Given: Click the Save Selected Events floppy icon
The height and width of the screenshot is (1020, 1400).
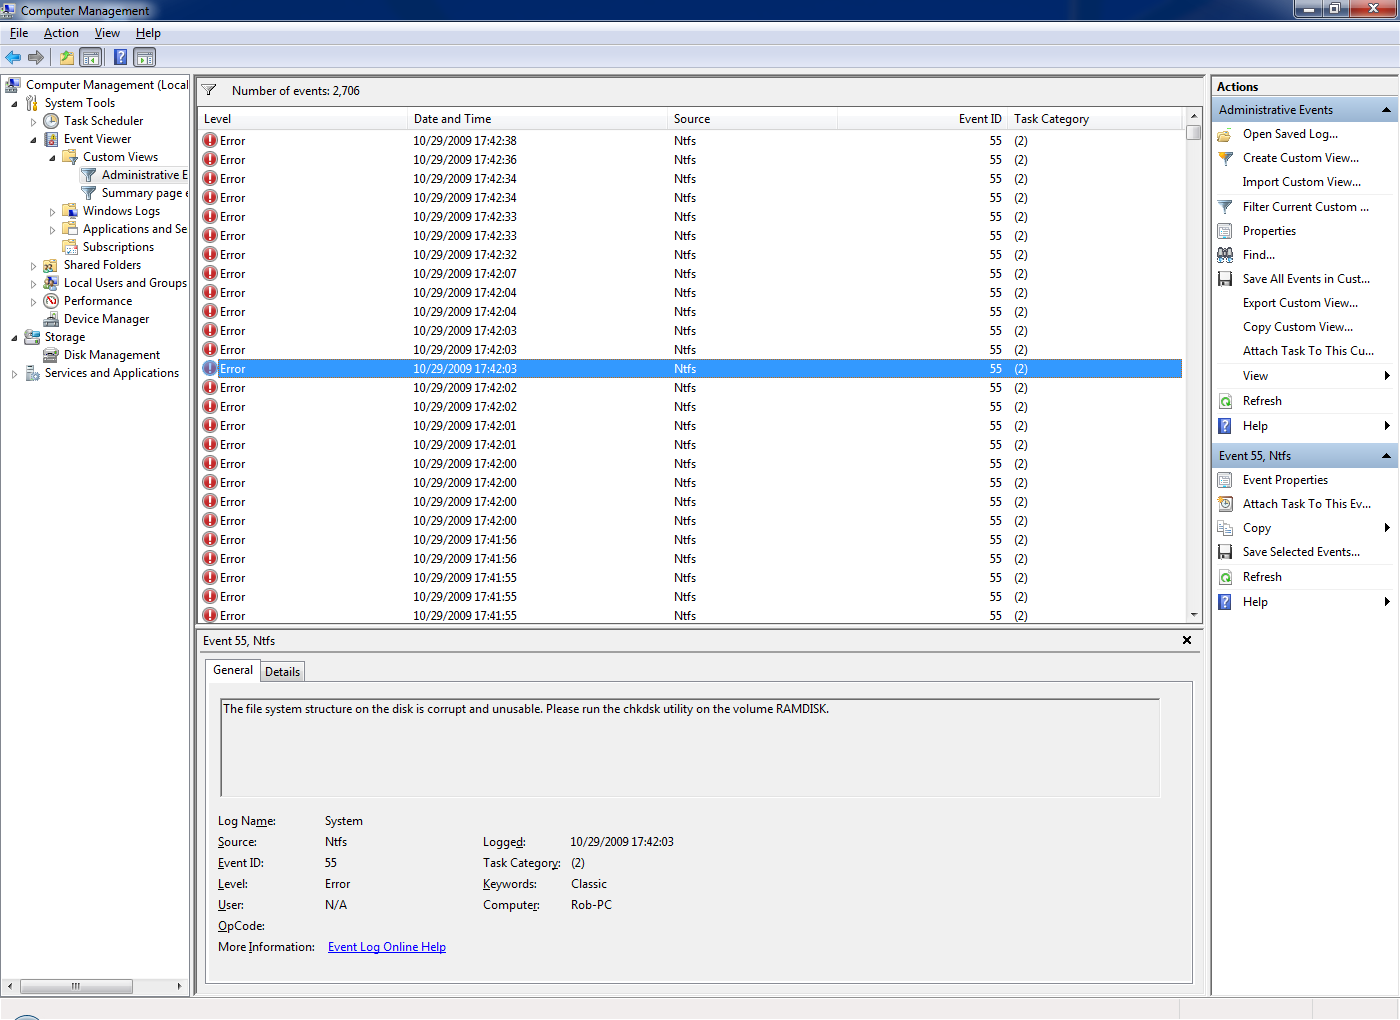Looking at the screenshot, I should 1225,552.
